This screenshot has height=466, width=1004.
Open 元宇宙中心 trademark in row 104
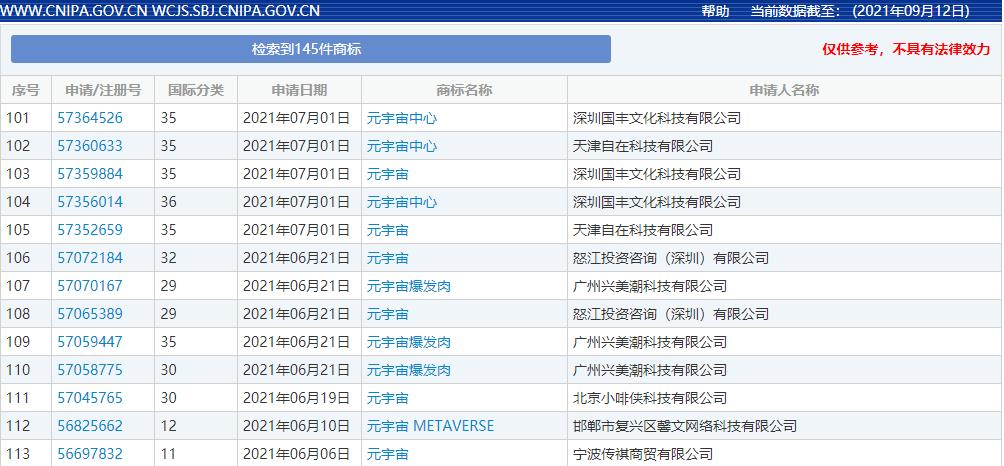[401, 202]
